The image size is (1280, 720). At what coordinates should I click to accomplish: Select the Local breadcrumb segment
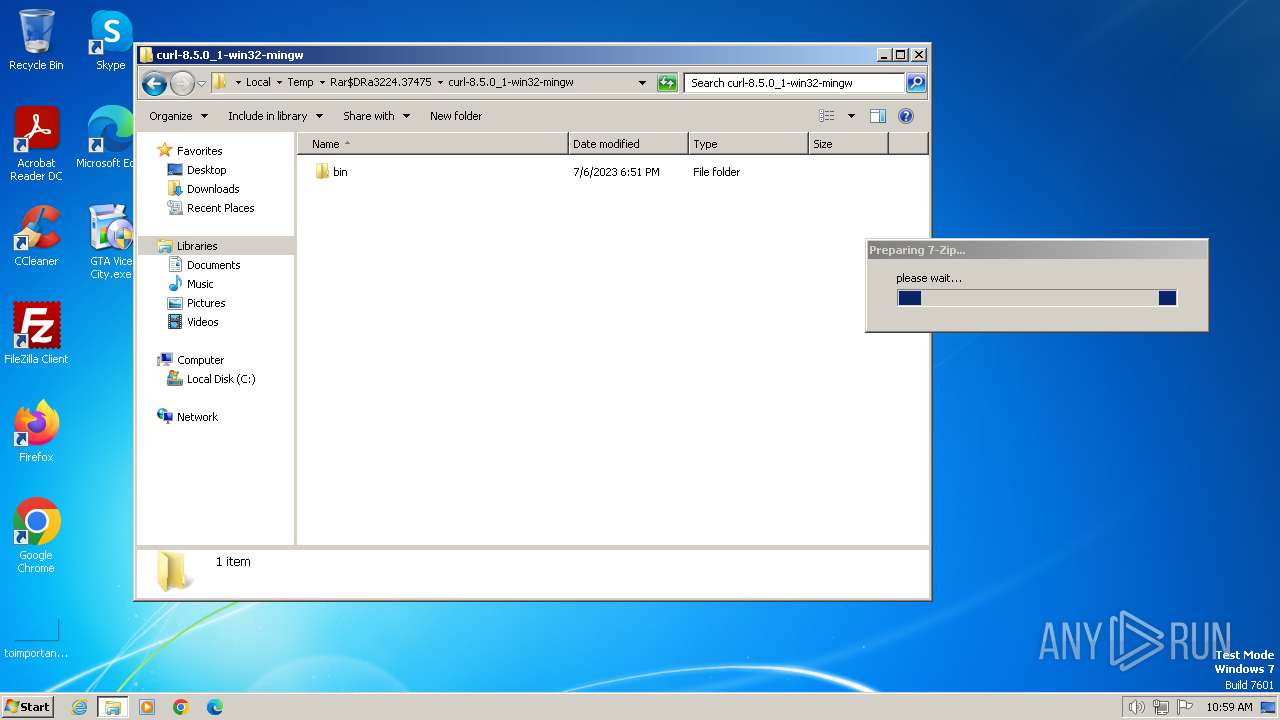(x=258, y=83)
